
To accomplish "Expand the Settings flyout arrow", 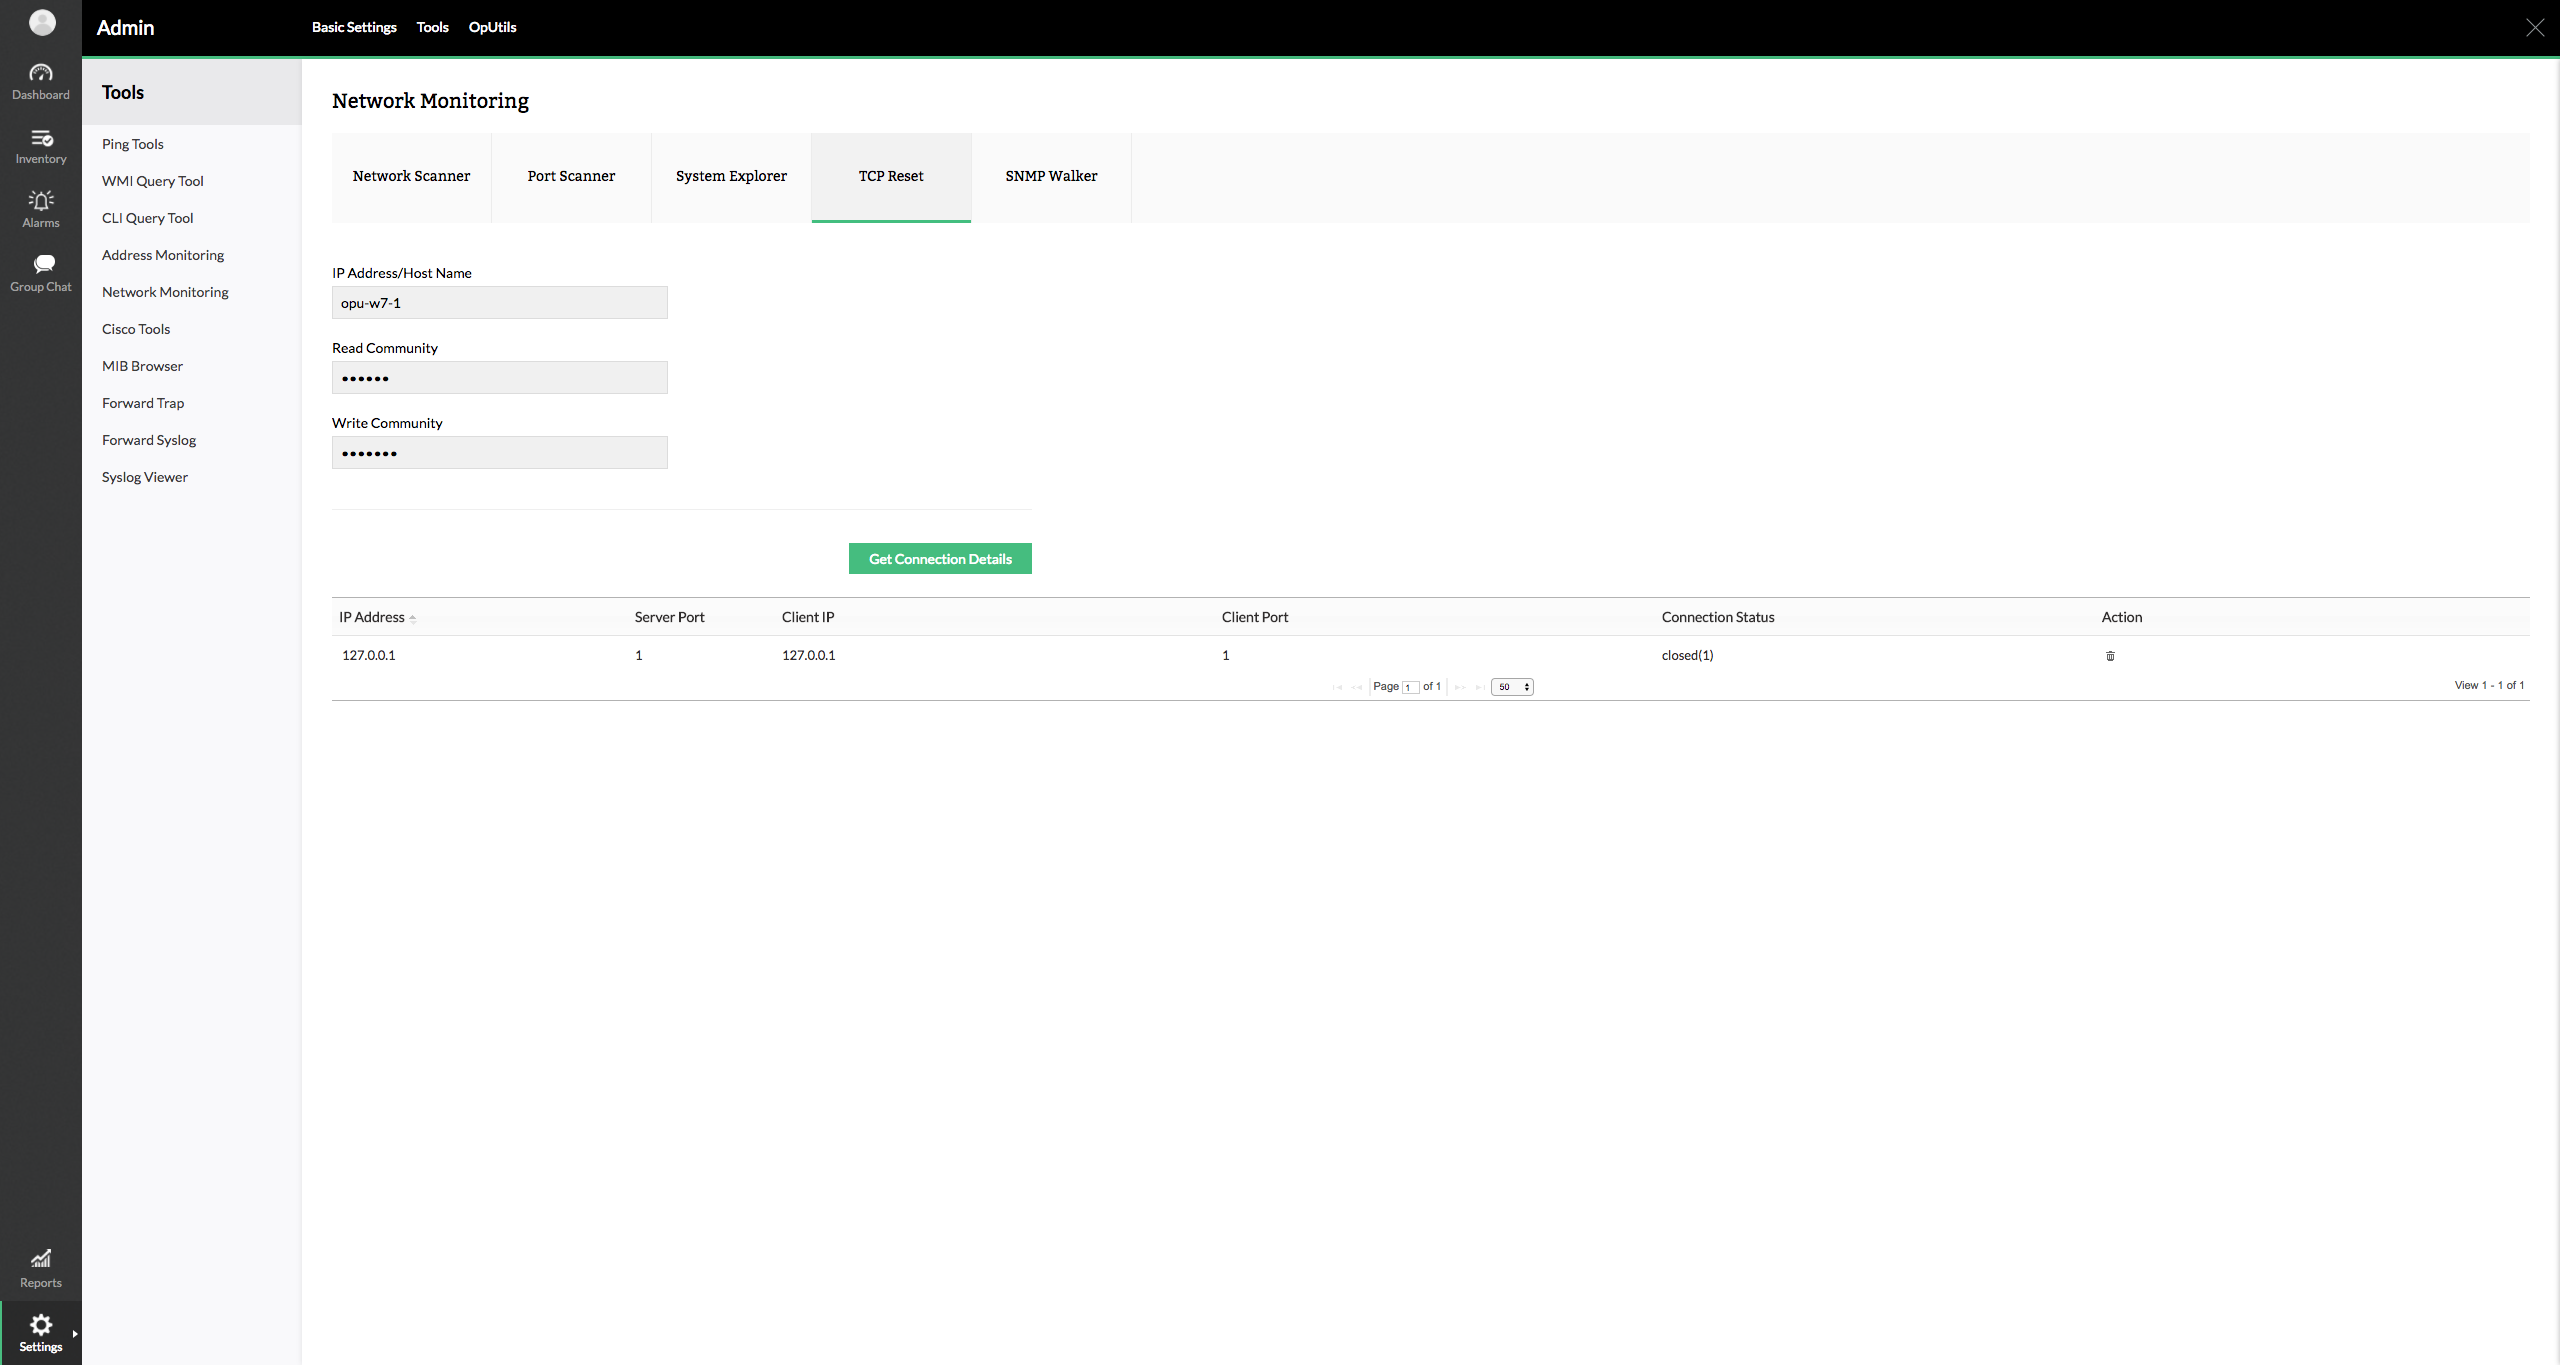I will [x=75, y=1333].
